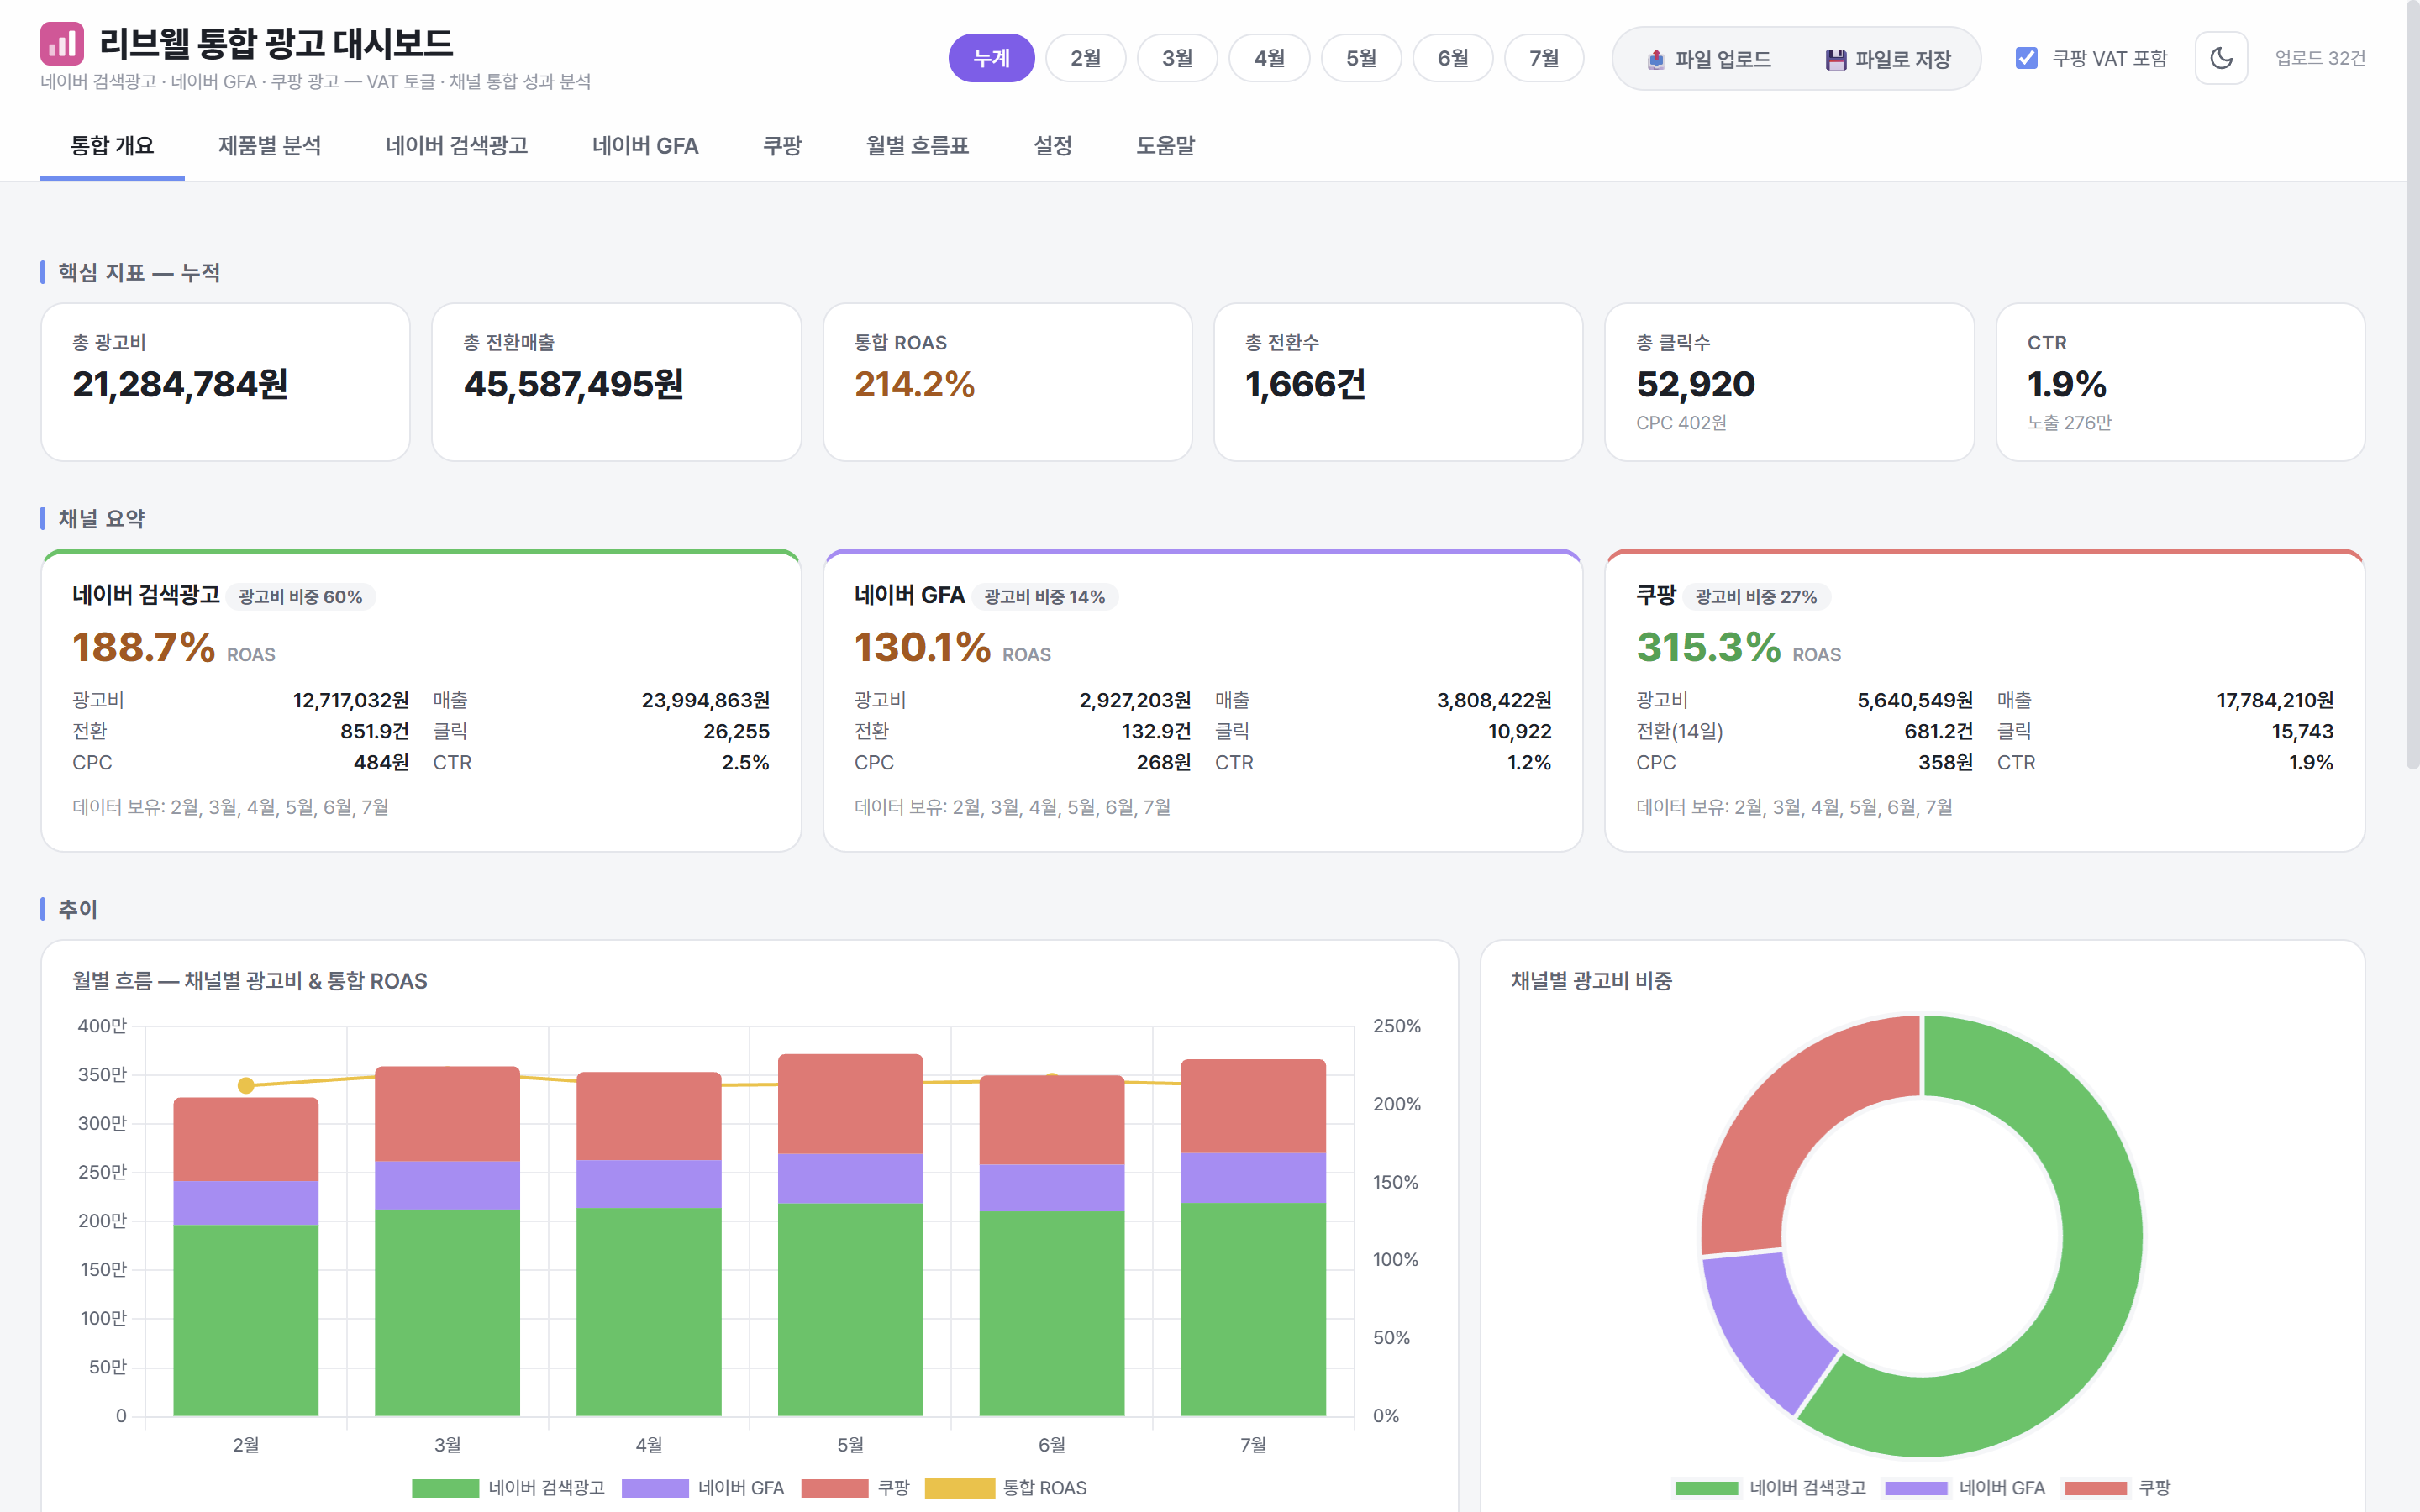Select the 누계 period filter
Viewport: 2420px width, 1512px height.
pos(991,58)
